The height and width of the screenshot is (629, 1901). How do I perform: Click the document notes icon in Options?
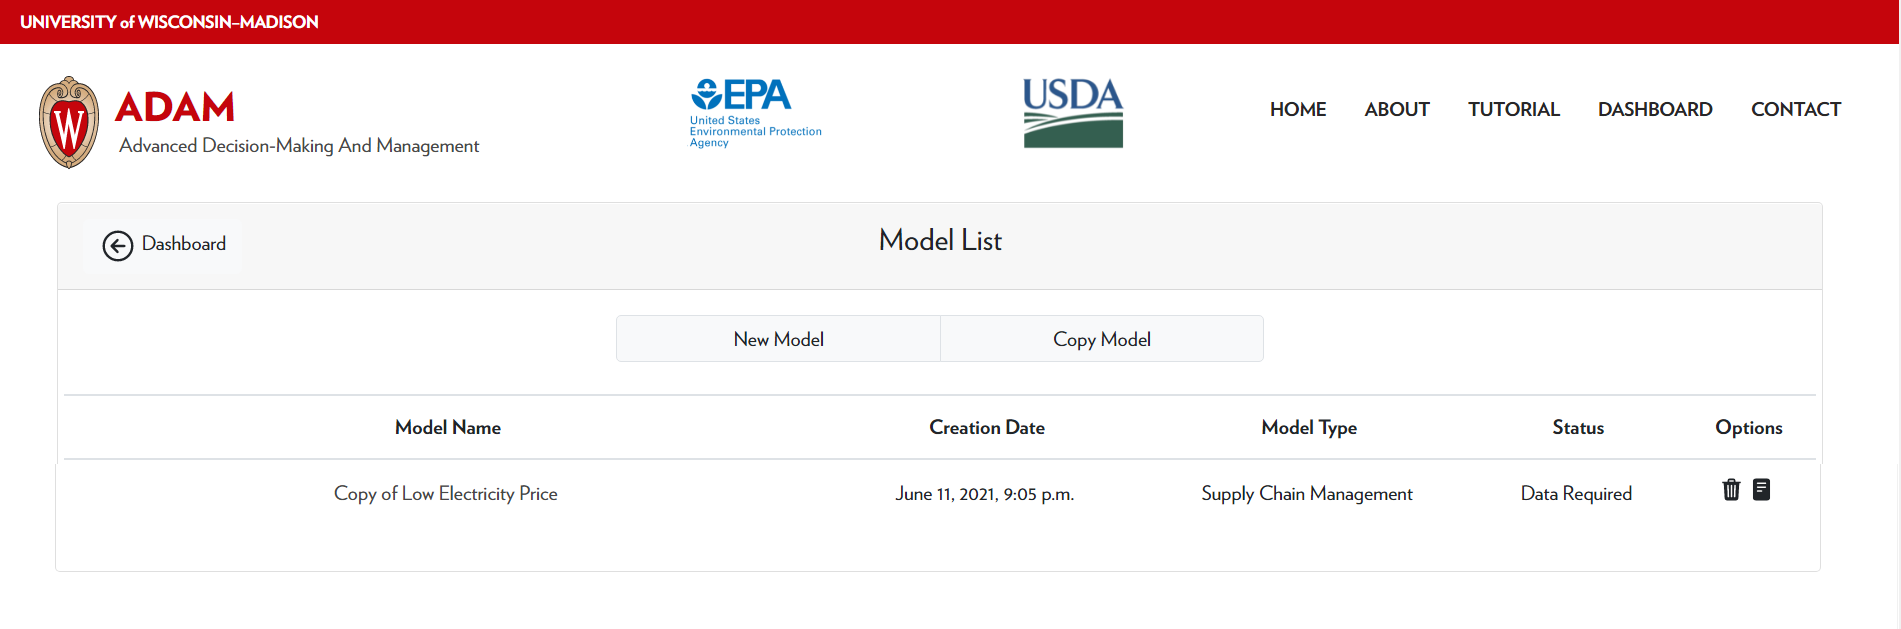coord(1762,490)
